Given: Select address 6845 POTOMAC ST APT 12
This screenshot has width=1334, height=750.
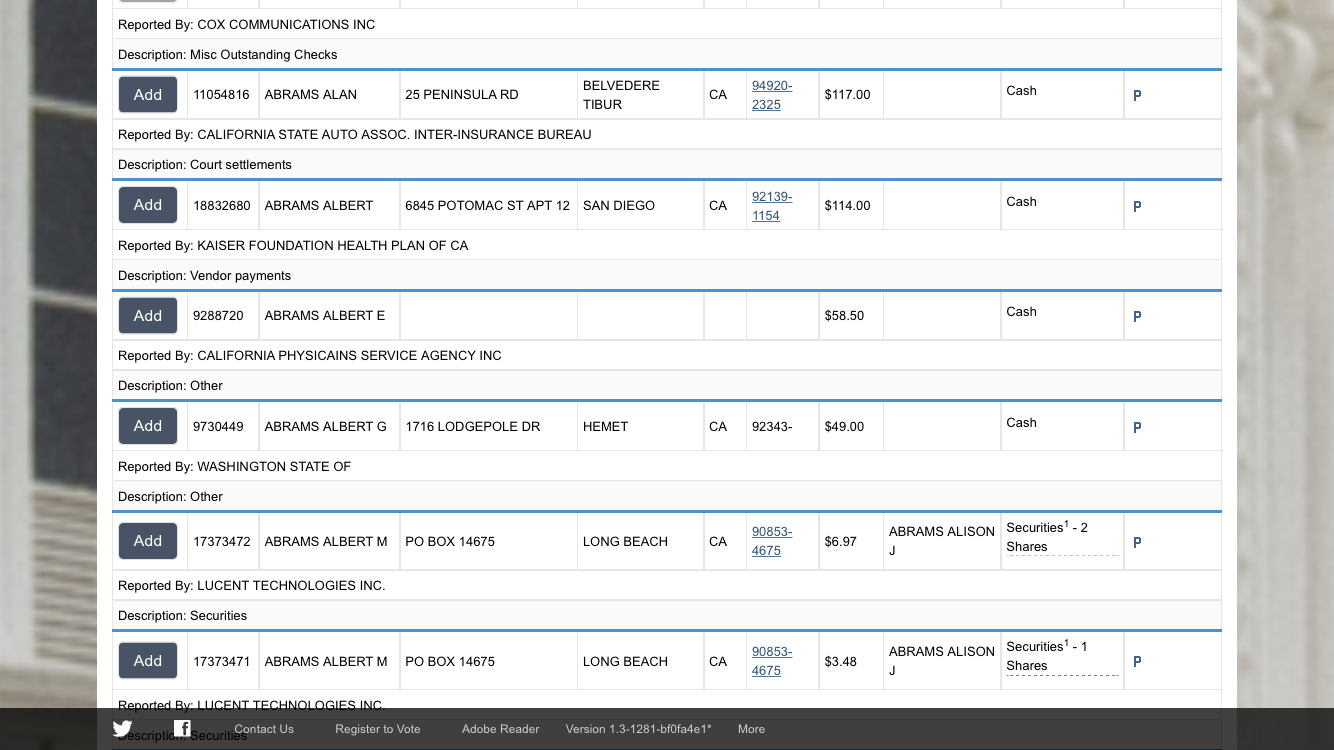Looking at the screenshot, I should point(487,205).
